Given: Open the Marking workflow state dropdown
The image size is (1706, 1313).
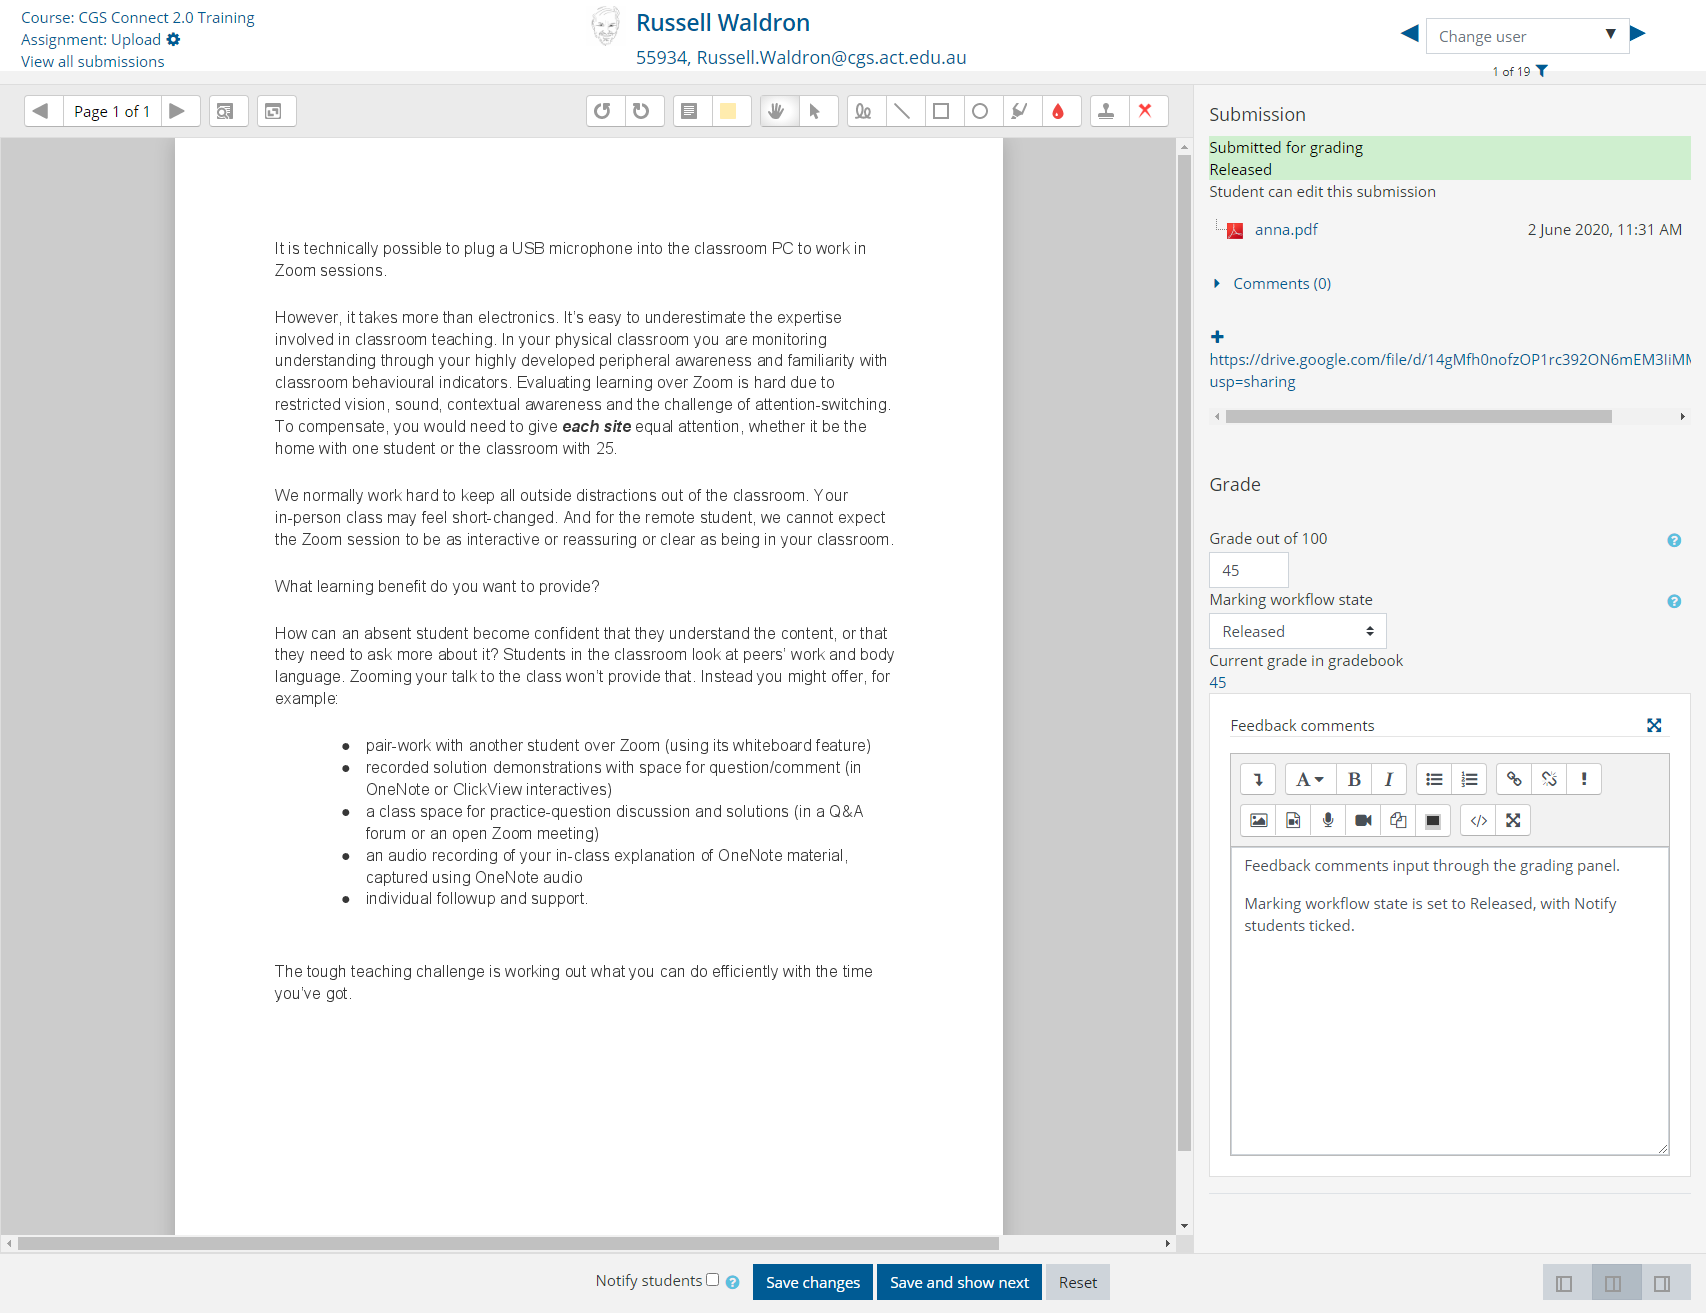Looking at the screenshot, I should (x=1297, y=631).
